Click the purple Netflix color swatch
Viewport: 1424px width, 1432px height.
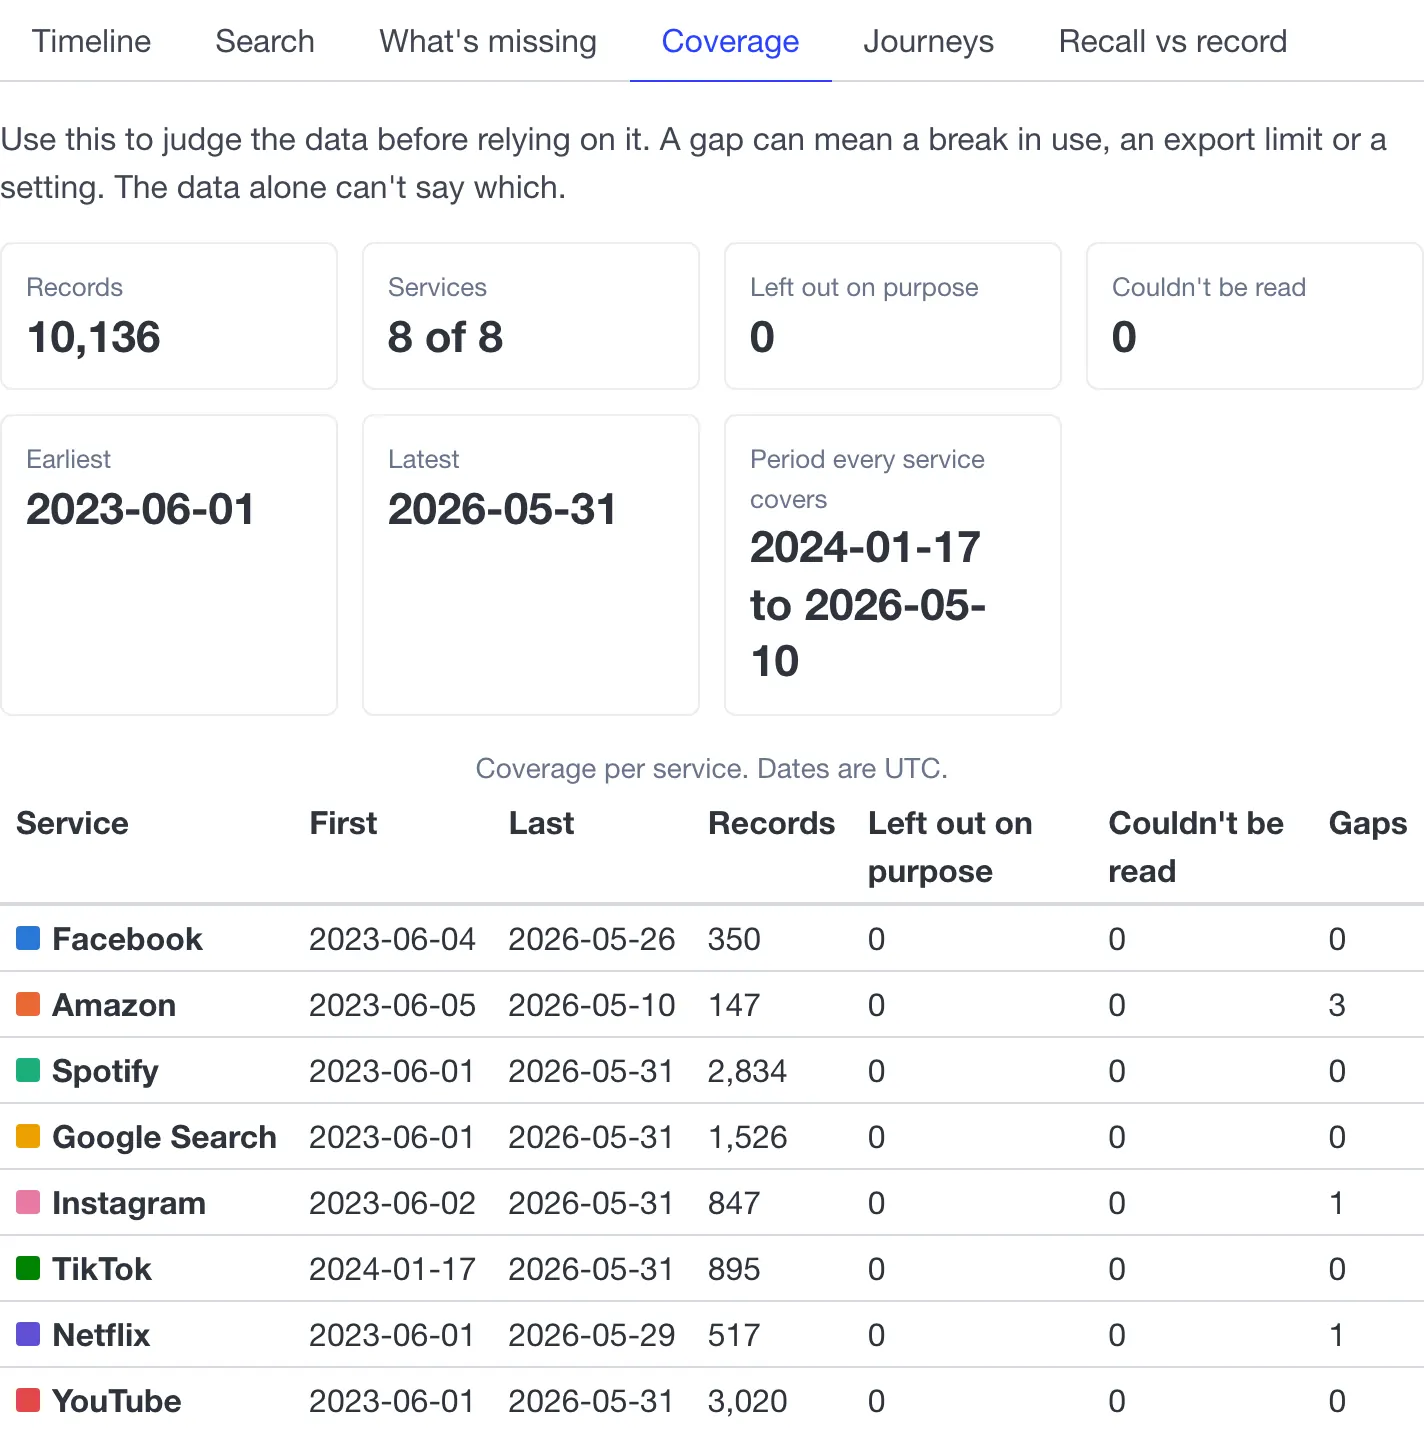tap(28, 1334)
